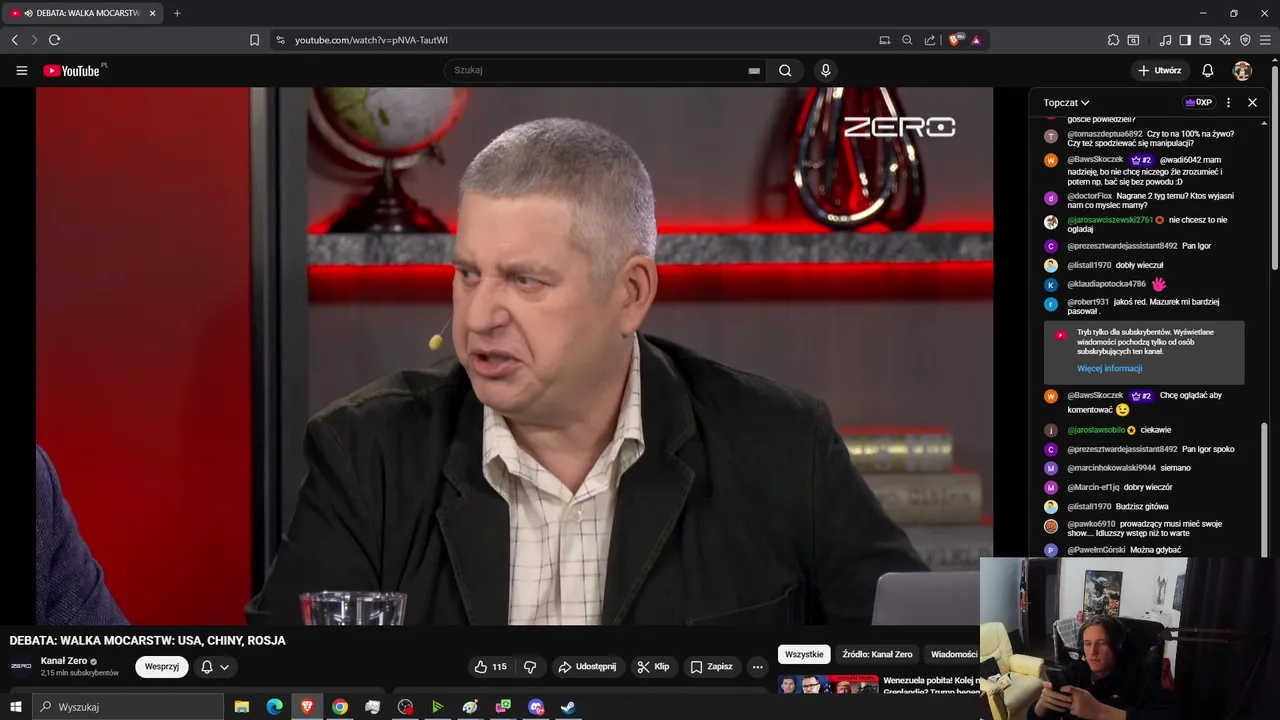Open the Kanał Zero channel avatar
This screenshot has height=720, width=1280.
[21, 666]
